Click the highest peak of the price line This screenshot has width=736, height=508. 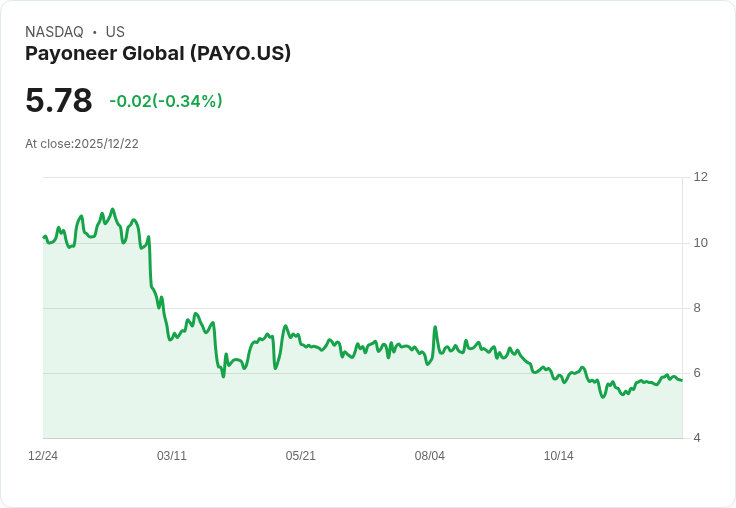(113, 209)
